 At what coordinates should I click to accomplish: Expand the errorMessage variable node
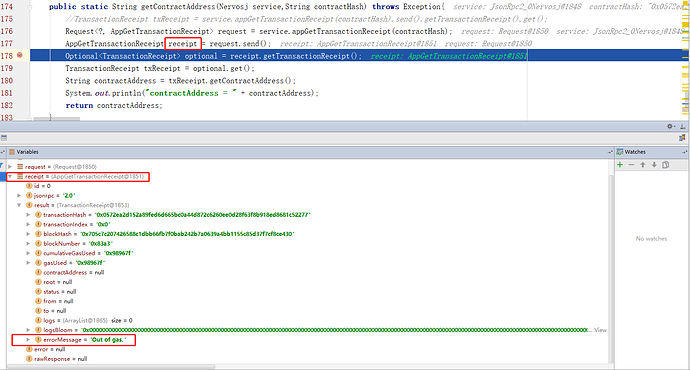[x=29, y=340]
